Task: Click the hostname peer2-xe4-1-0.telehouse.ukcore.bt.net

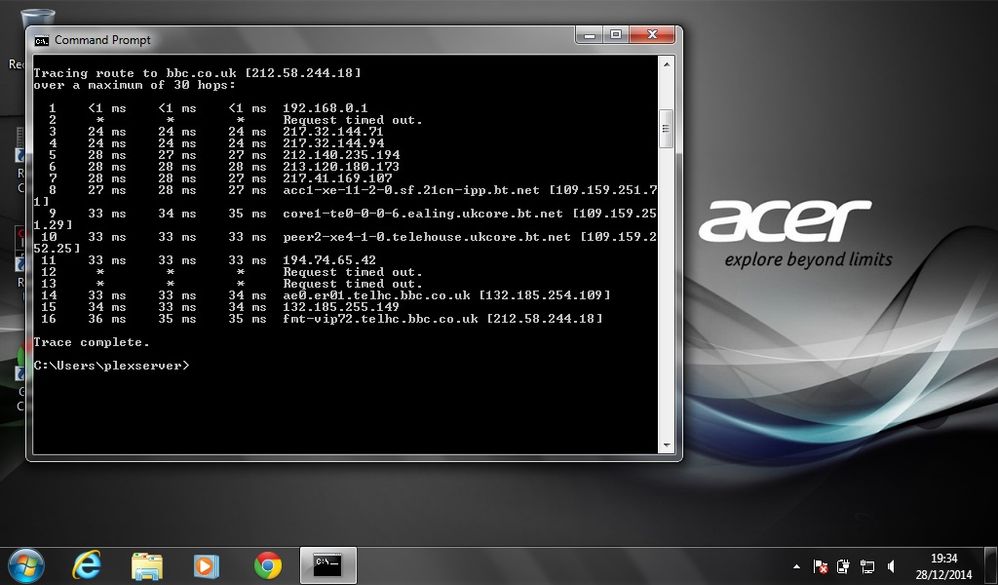Action: click(427, 237)
